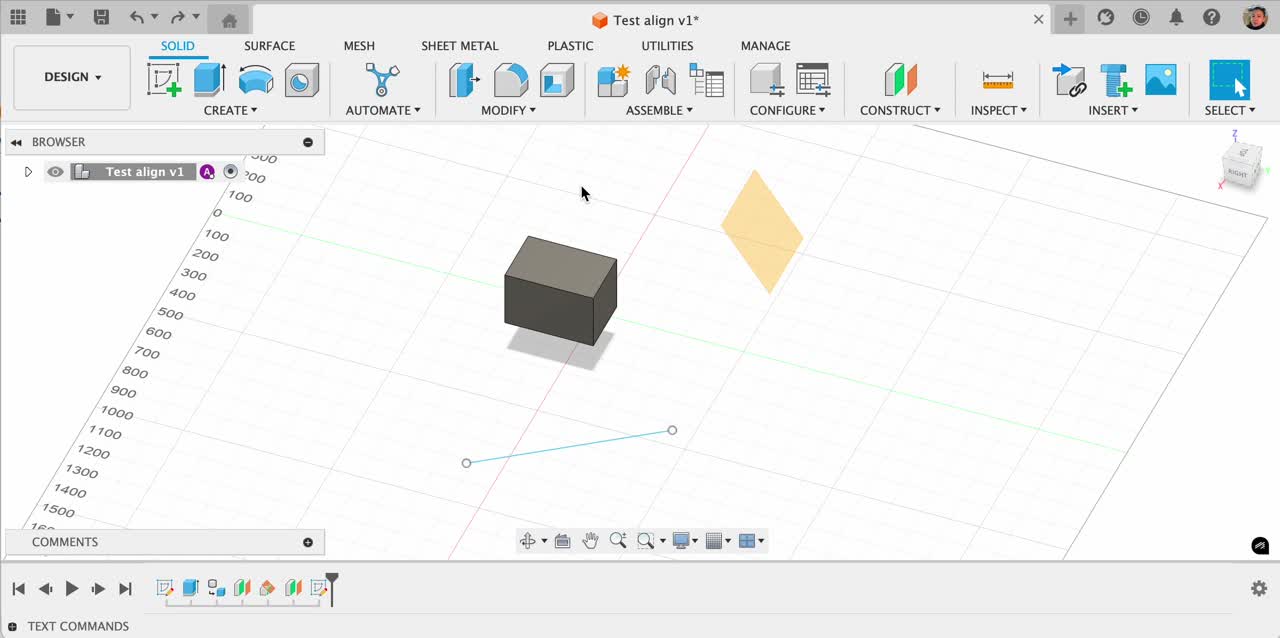This screenshot has width=1280, height=638.
Task: Open display settings from the navigation bar
Action: (x=683, y=540)
